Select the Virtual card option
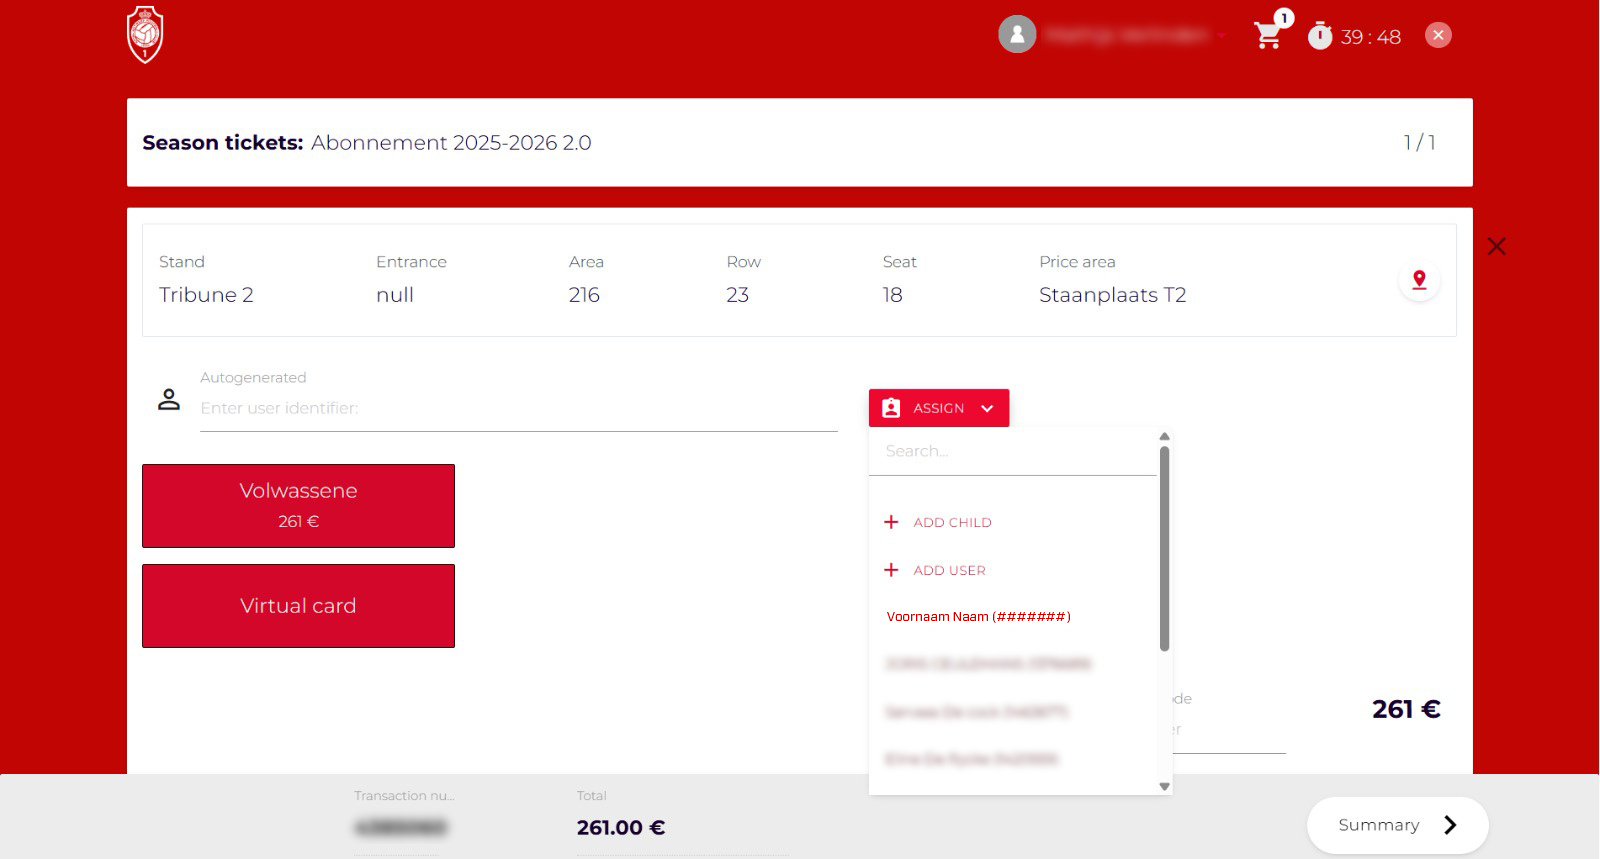 pyautogui.click(x=298, y=606)
